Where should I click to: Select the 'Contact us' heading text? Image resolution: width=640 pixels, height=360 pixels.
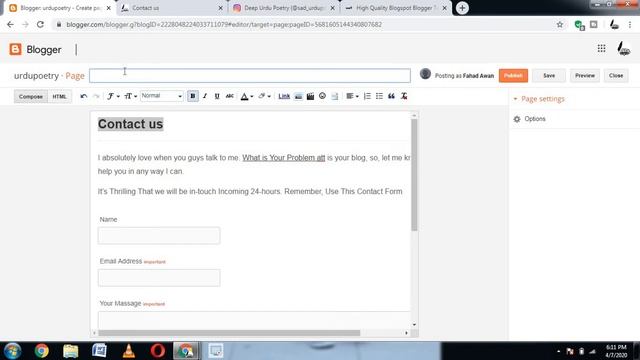pyautogui.click(x=130, y=124)
